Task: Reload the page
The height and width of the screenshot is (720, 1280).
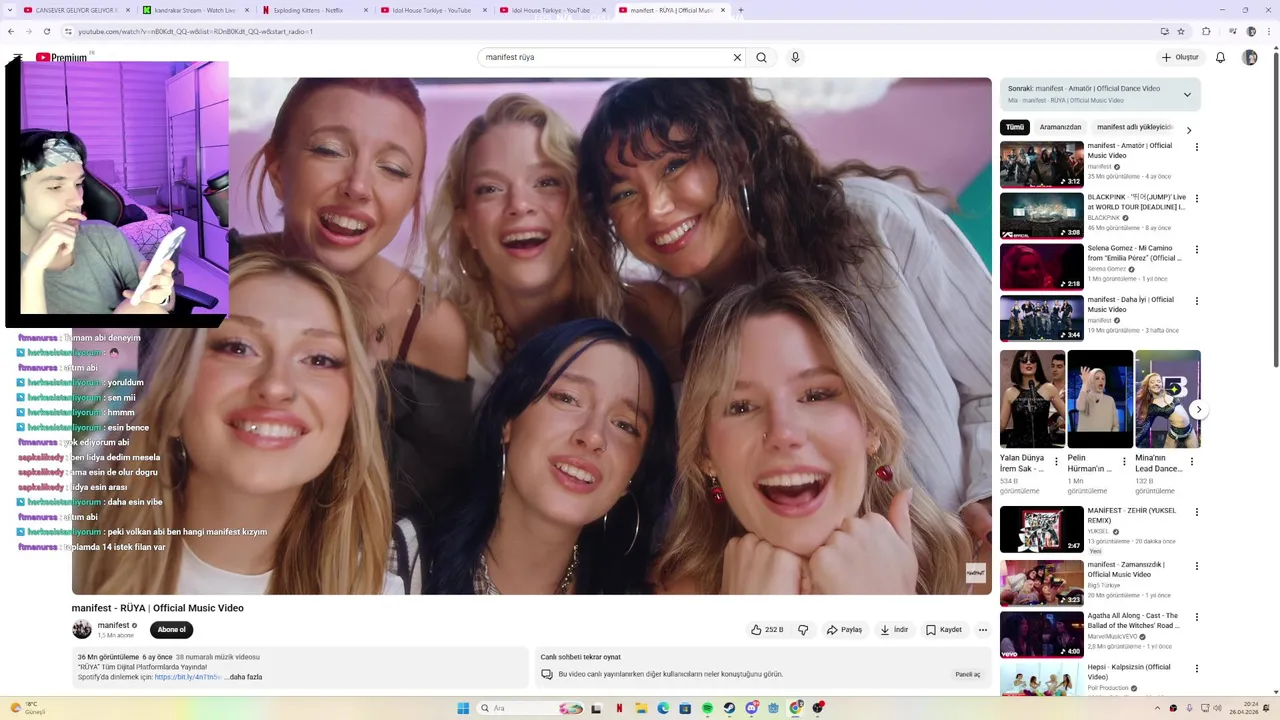Action: click(49, 31)
